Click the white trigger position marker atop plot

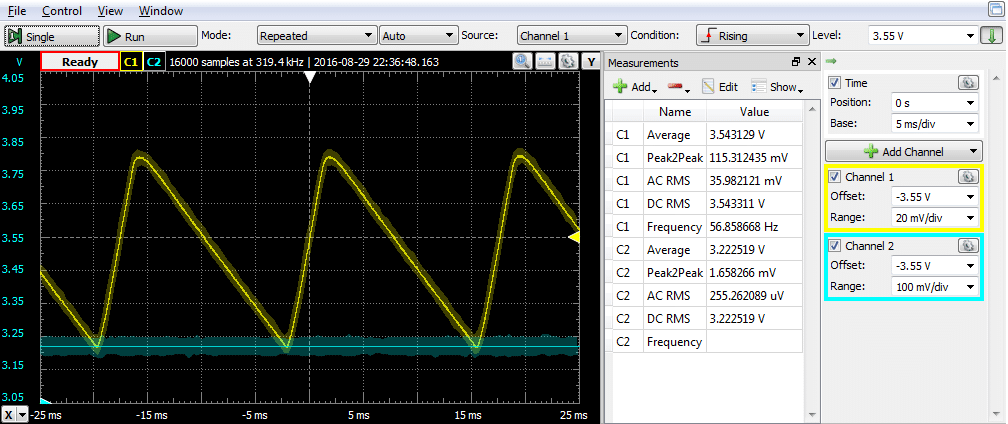pos(310,78)
